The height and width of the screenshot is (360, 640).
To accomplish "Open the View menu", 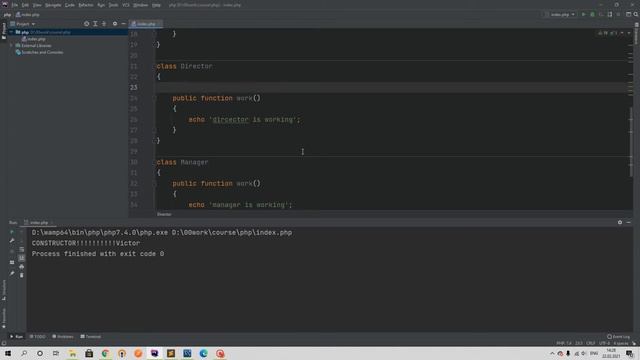I will click(x=37, y=5).
